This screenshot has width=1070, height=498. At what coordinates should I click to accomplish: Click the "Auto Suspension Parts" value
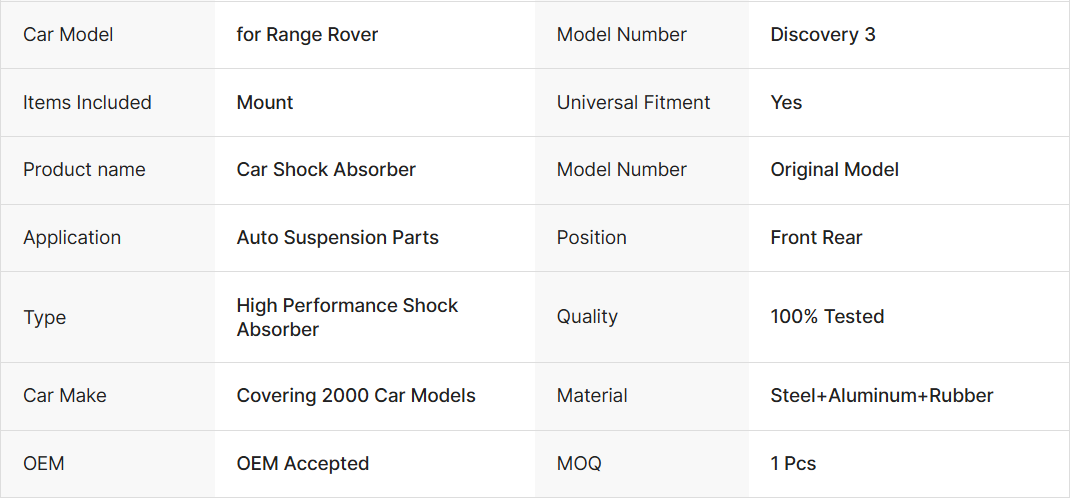[337, 238]
